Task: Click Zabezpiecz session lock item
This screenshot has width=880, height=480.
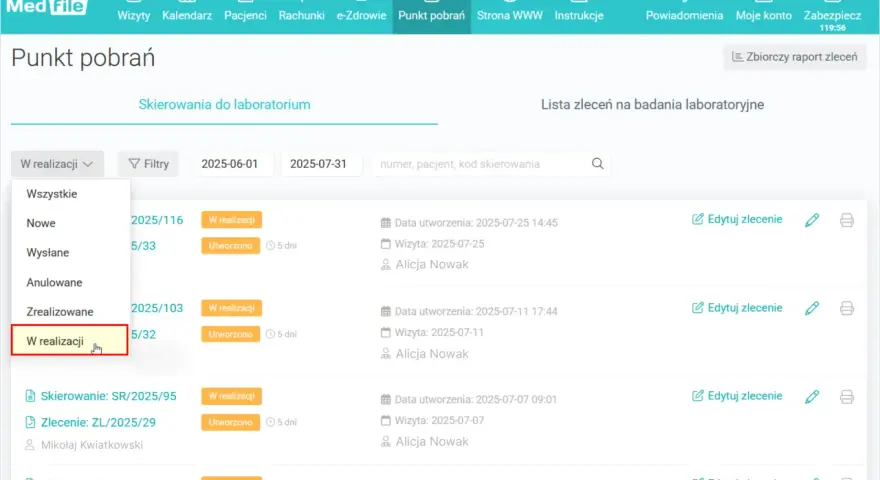Action: point(832,17)
